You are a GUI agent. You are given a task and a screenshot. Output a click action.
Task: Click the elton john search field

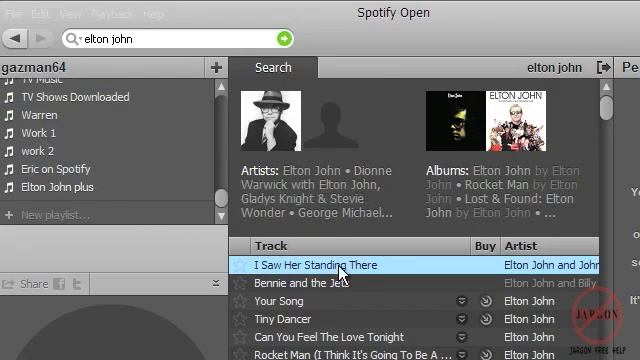point(178,39)
